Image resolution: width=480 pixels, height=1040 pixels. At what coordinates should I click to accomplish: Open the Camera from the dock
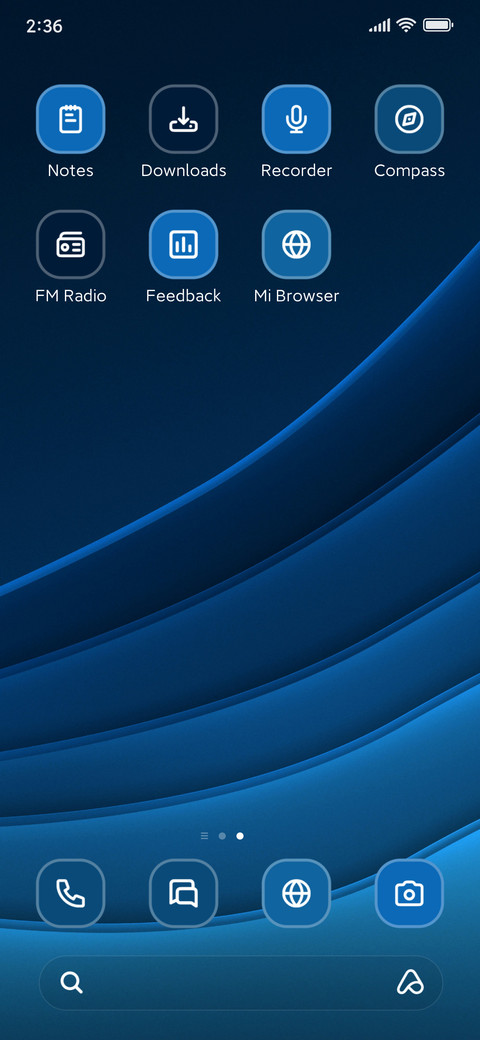click(409, 893)
